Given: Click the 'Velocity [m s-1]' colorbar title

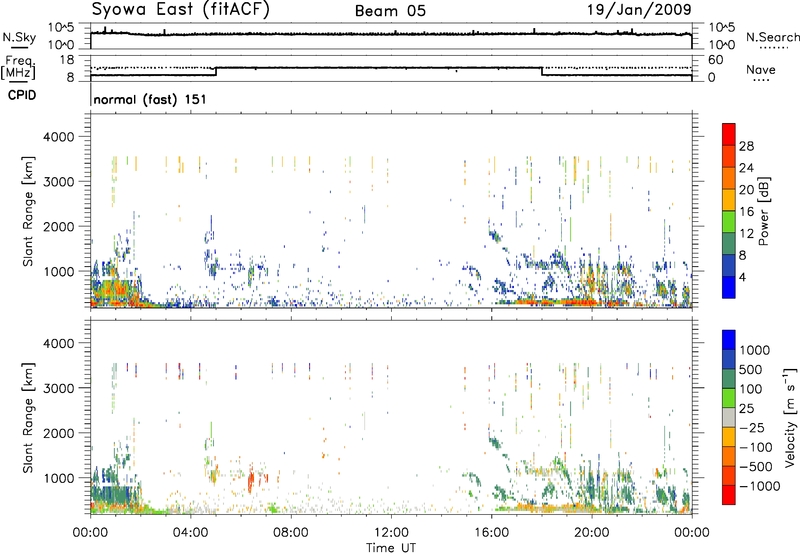Looking at the screenshot, I should [x=790, y=417].
